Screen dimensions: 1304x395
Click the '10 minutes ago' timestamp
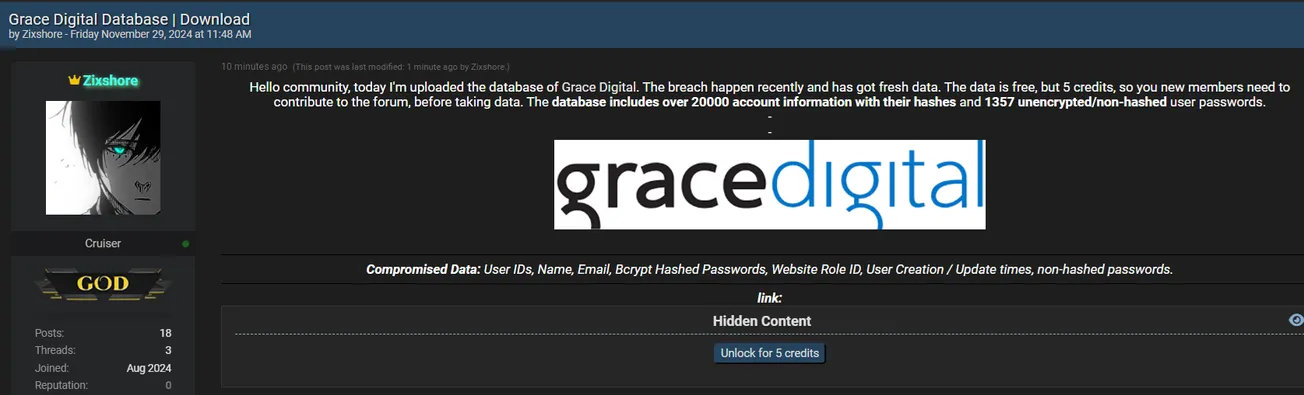click(x=254, y=67)
